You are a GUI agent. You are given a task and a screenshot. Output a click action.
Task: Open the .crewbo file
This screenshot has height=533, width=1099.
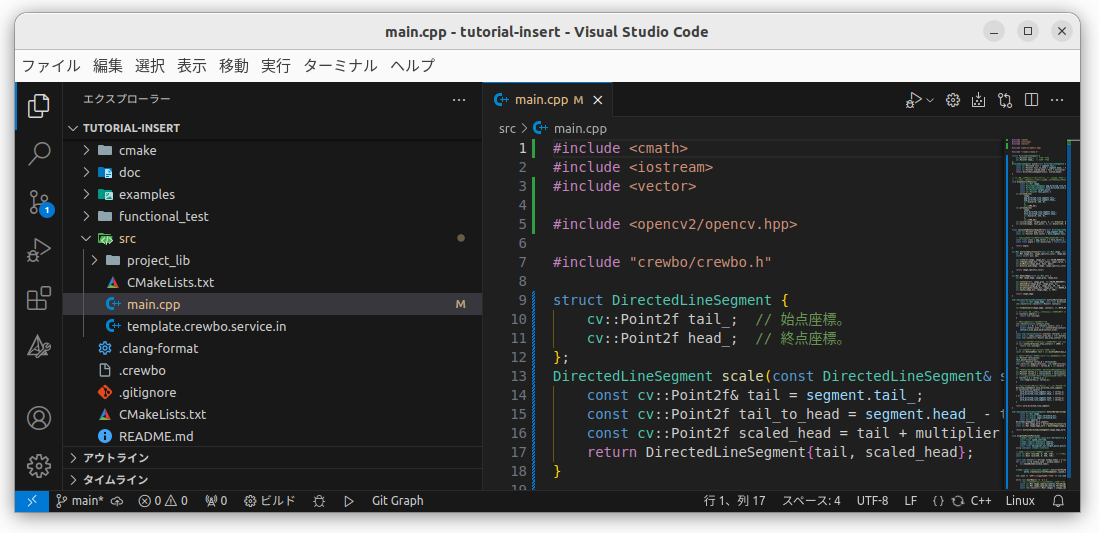click(273, 370)
